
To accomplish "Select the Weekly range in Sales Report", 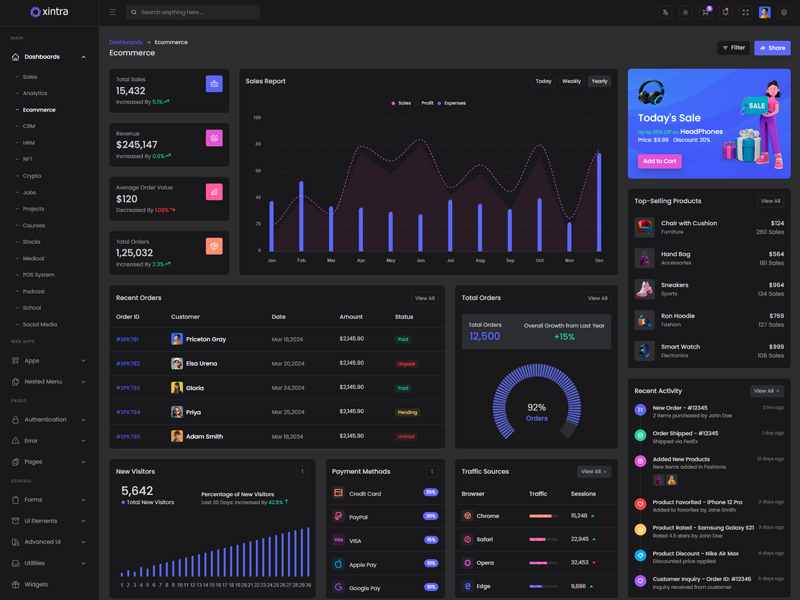I will click(571, 81).
